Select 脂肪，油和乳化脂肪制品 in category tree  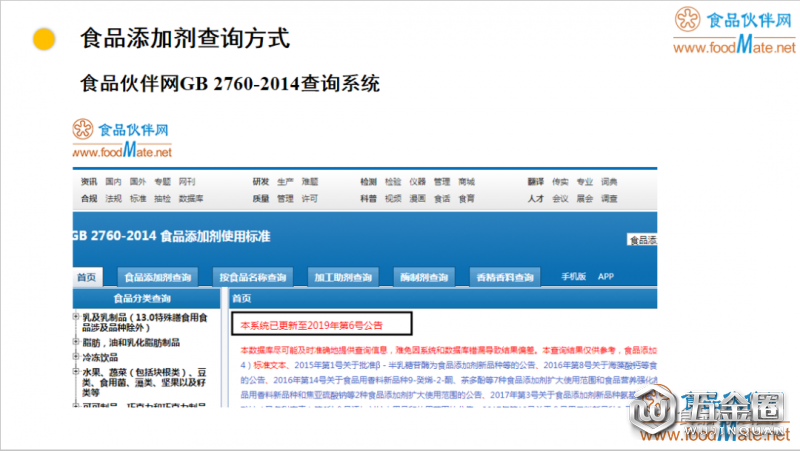point(131,342)
